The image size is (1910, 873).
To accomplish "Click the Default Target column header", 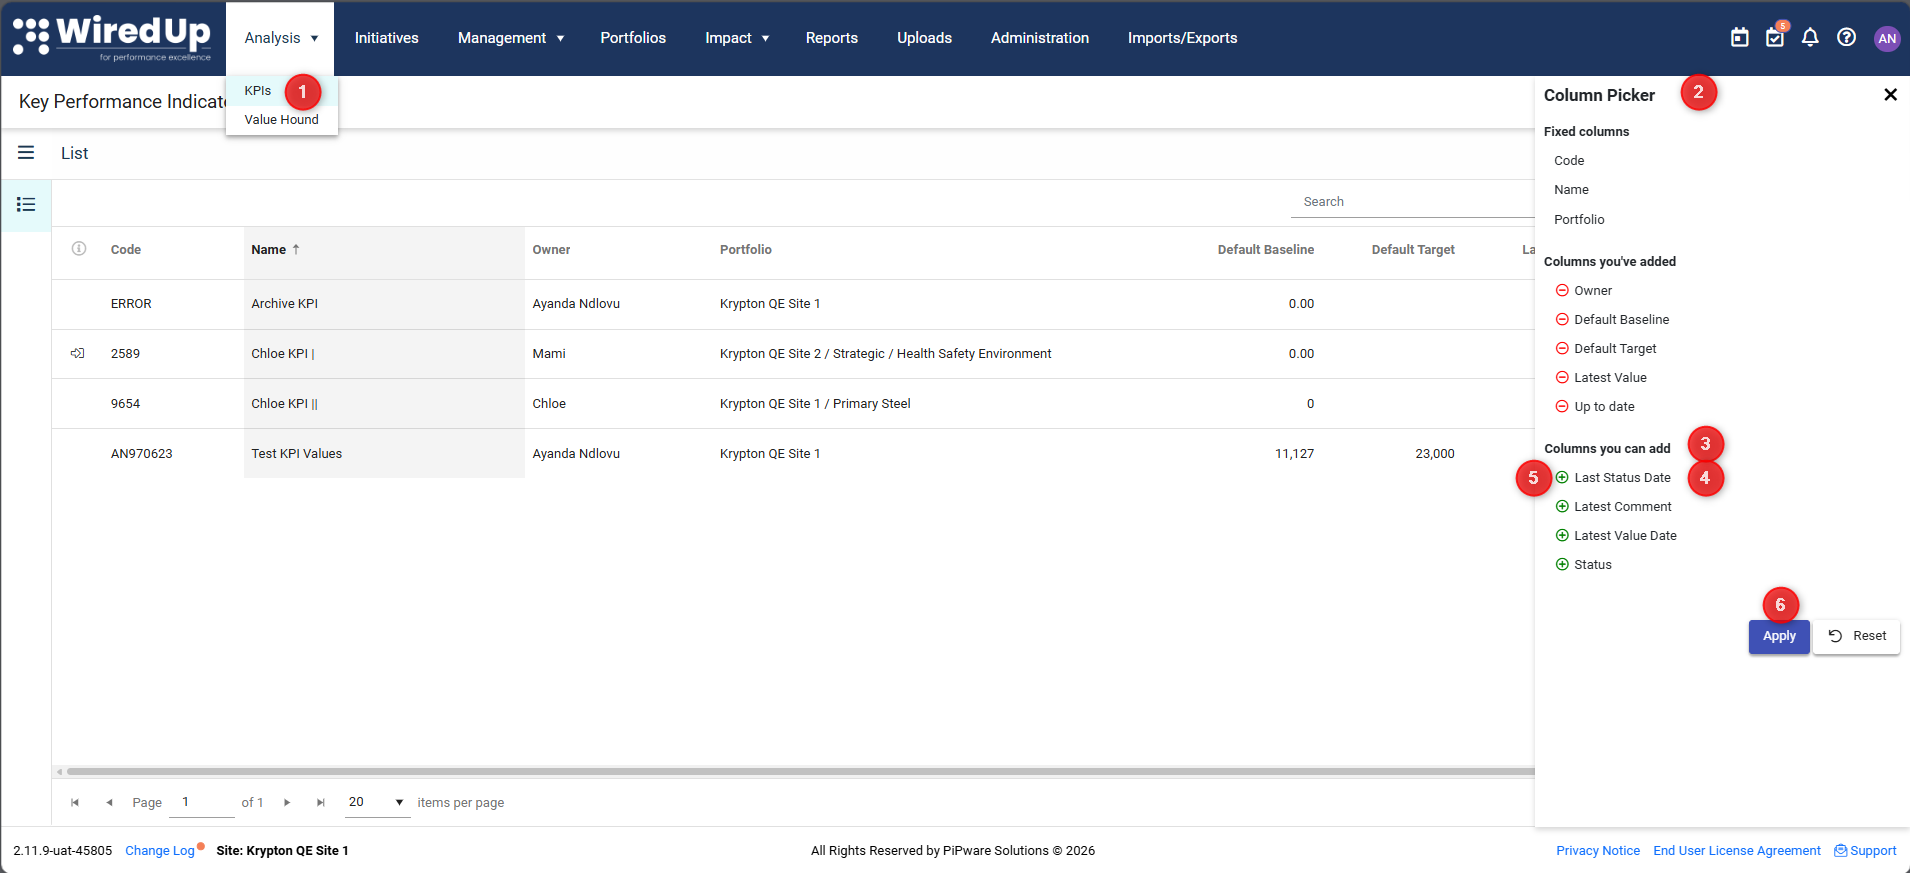I will pos(1413,250).
